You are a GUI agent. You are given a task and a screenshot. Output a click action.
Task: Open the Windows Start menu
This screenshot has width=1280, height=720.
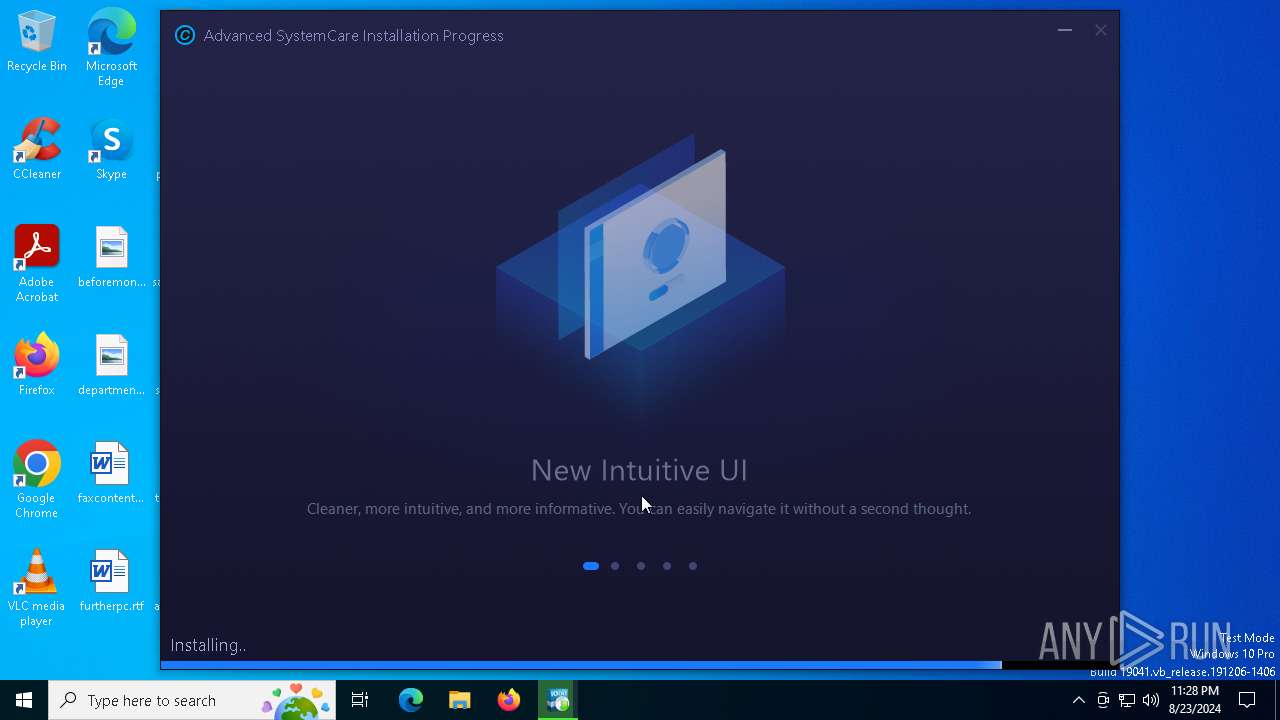coord(24,700)
